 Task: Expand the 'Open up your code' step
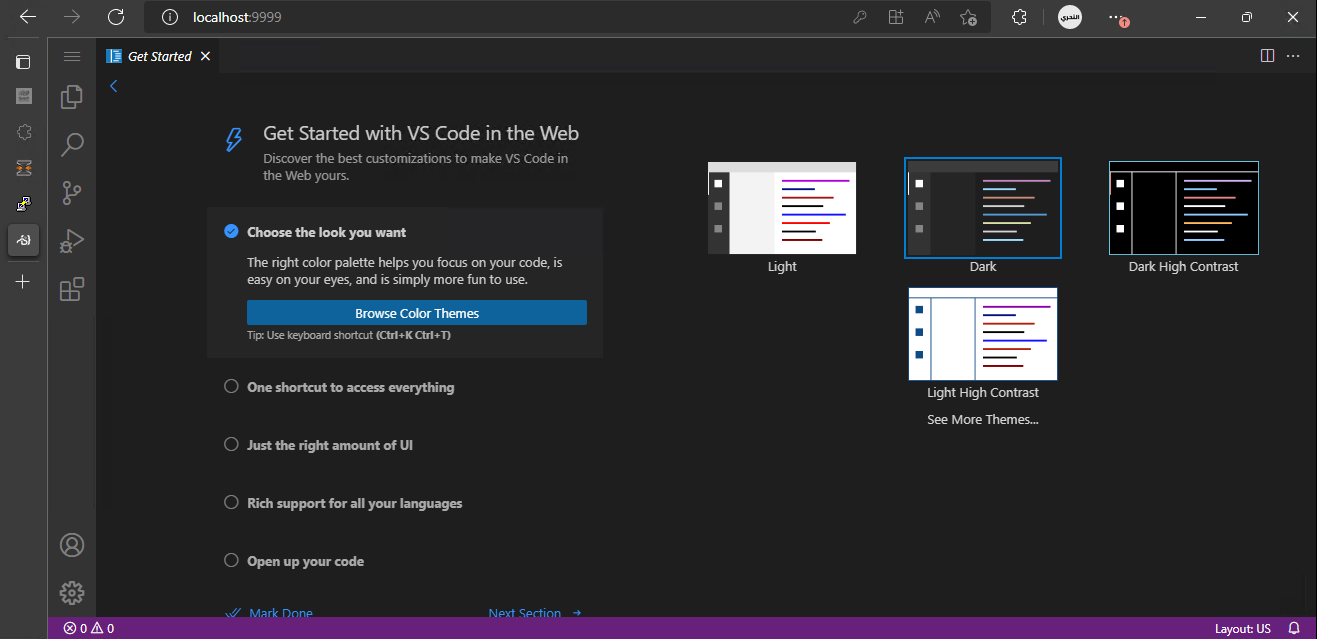(305, 561)
